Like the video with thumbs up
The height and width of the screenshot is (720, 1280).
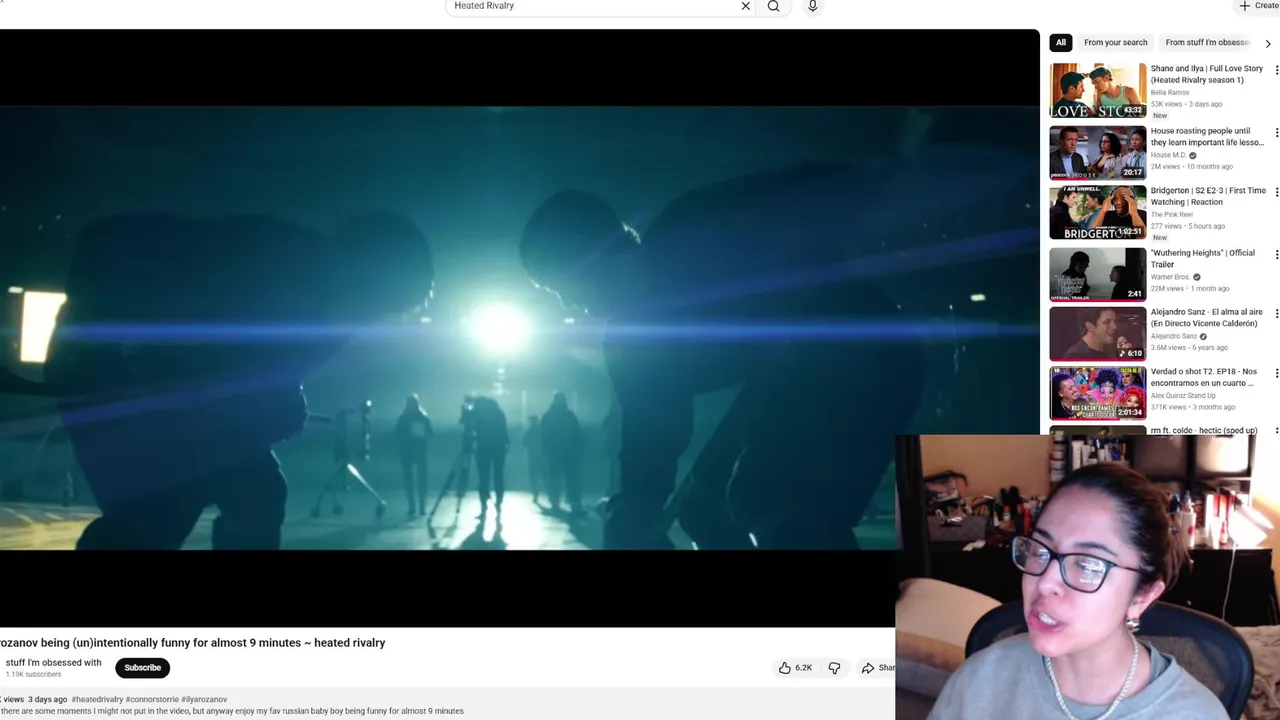click(796, 668)
